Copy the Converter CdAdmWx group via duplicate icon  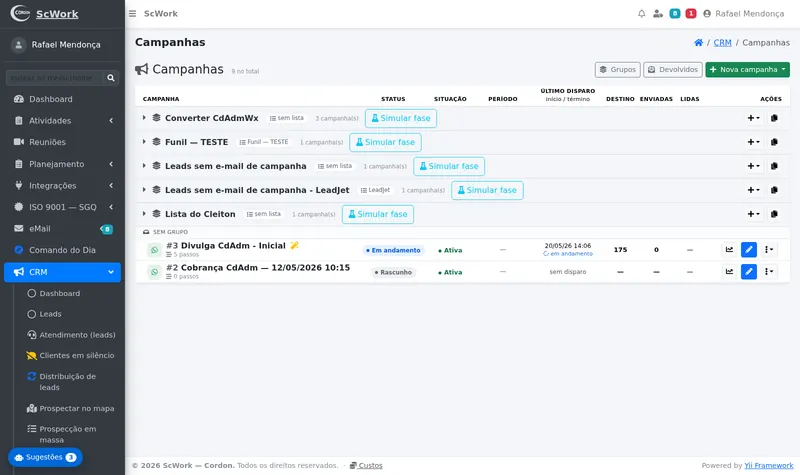pyautogui.click(x=774, y=118)
